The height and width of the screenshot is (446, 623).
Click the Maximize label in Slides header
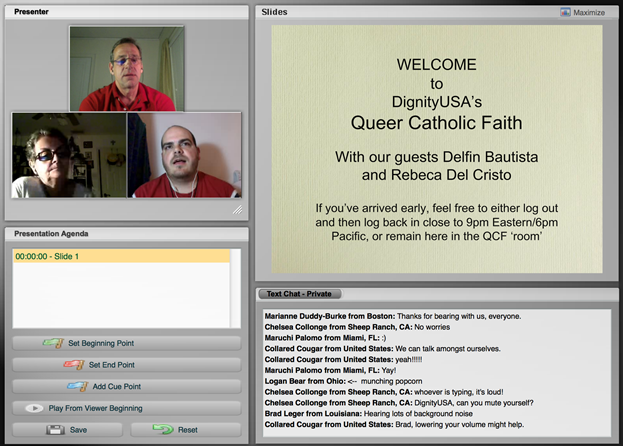[x=589, y=13]
